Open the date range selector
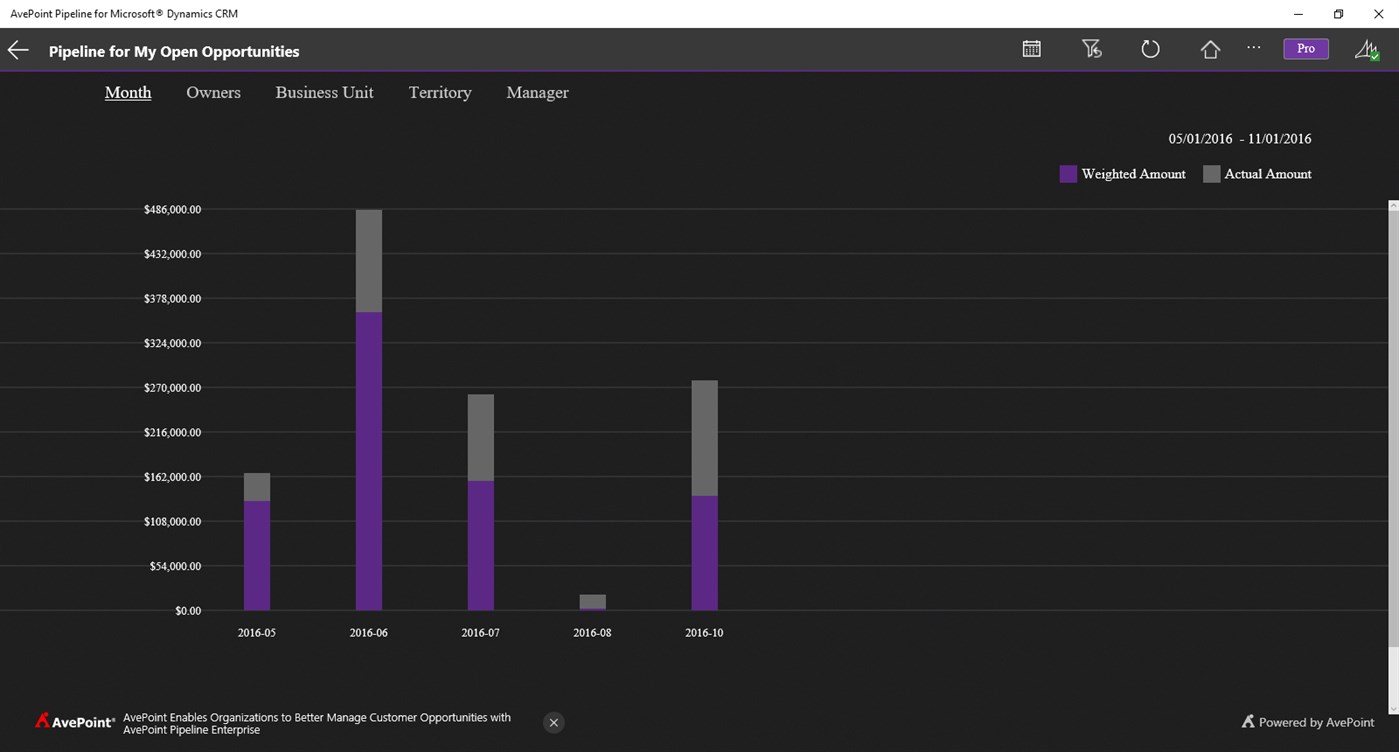The height and width of the screenshot is (752, 1399). pyautogui.click(x=1240, y=138)
